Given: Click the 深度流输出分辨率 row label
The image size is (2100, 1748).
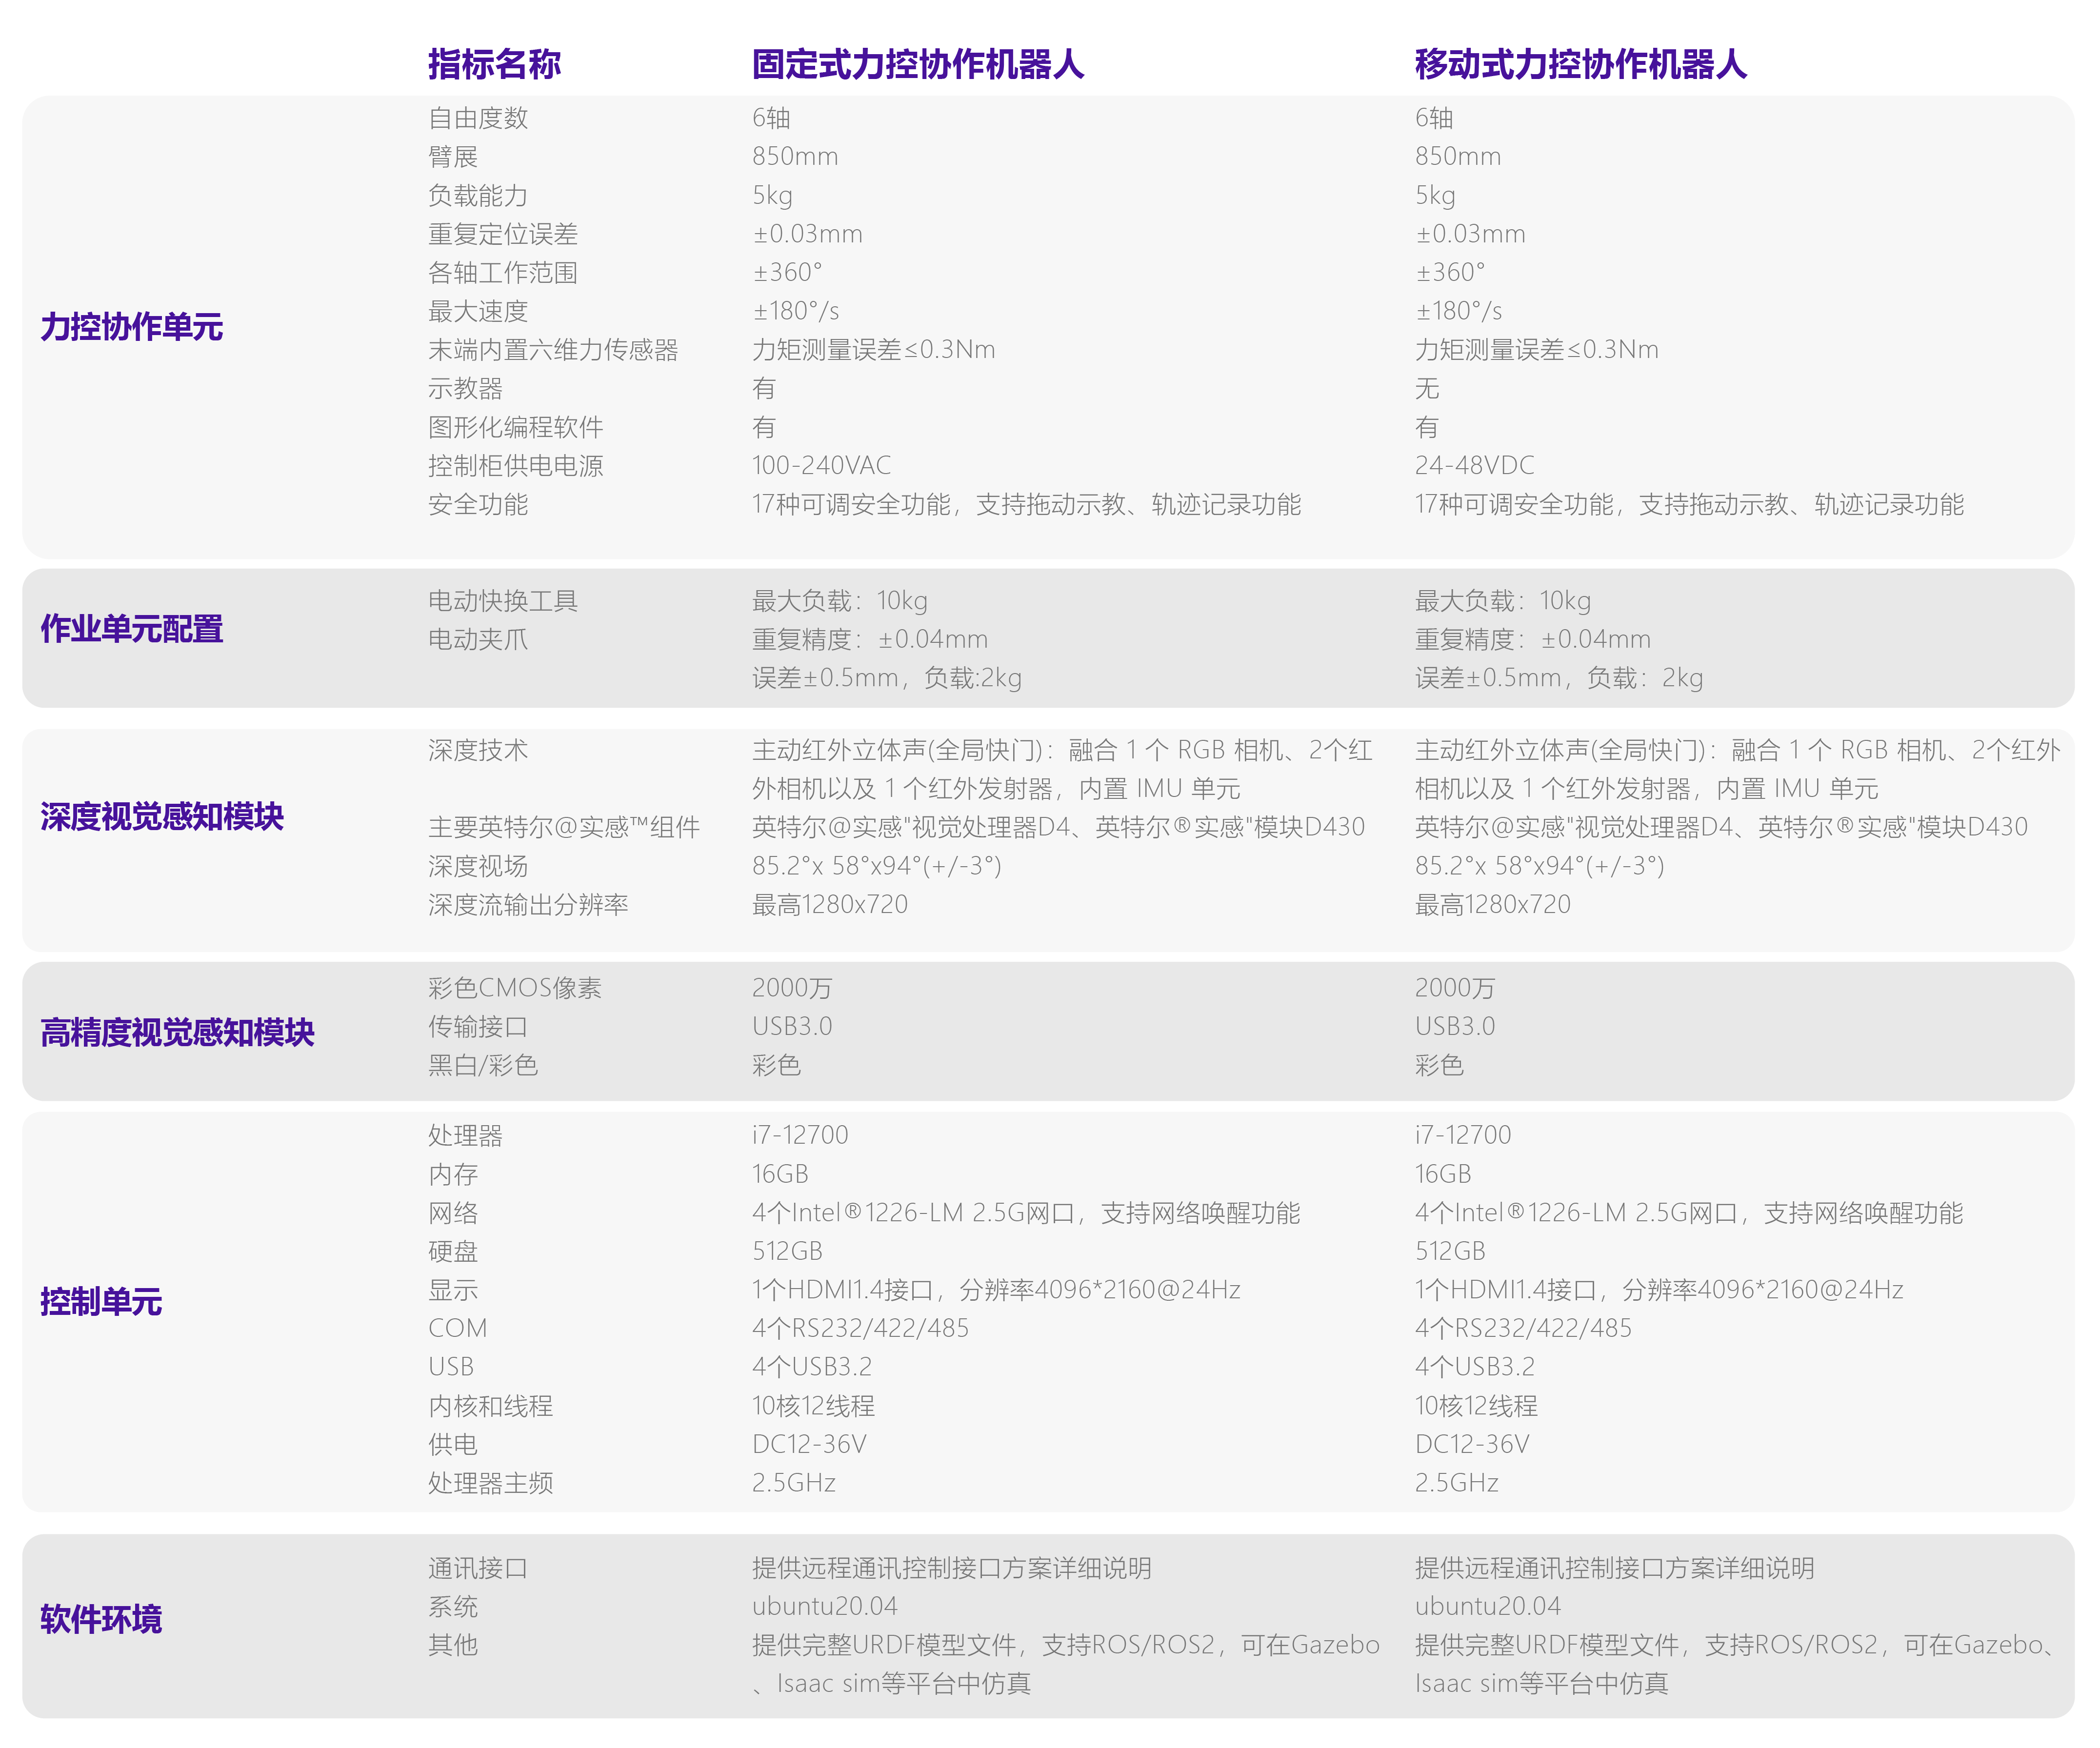Looking at the screenshot, I should coord(528,905).
